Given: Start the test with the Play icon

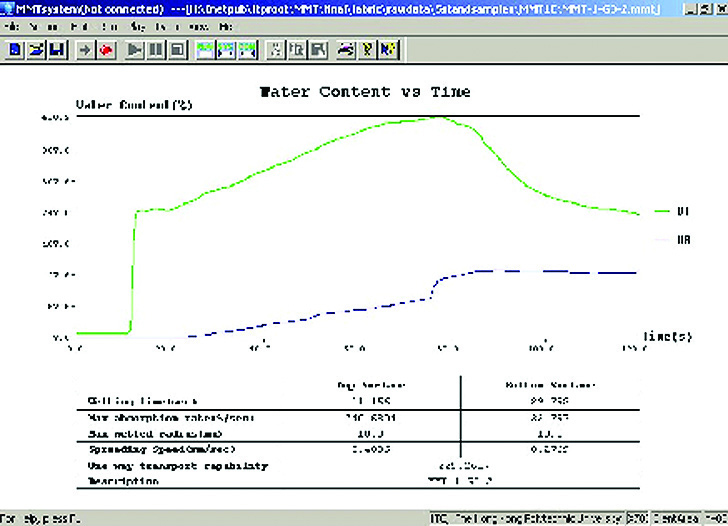Looking at the screenshot, I should point(136,48).
